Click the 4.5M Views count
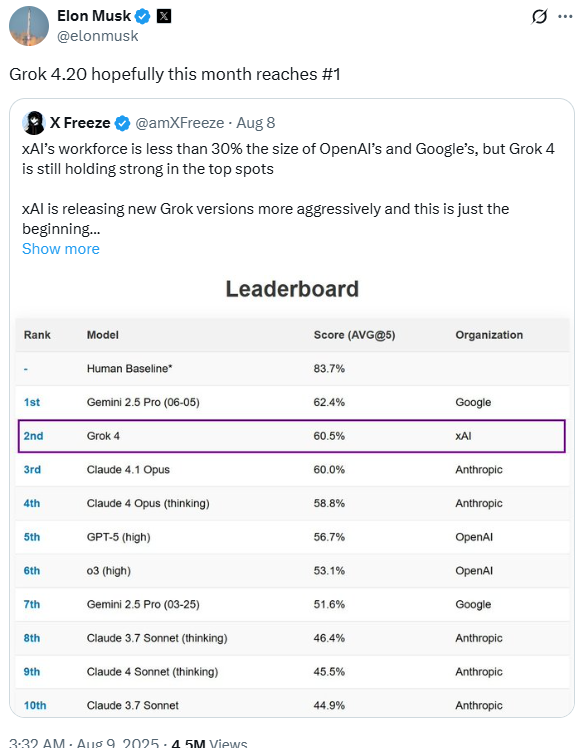The image size is (581, 748). (x=209, y=742)
